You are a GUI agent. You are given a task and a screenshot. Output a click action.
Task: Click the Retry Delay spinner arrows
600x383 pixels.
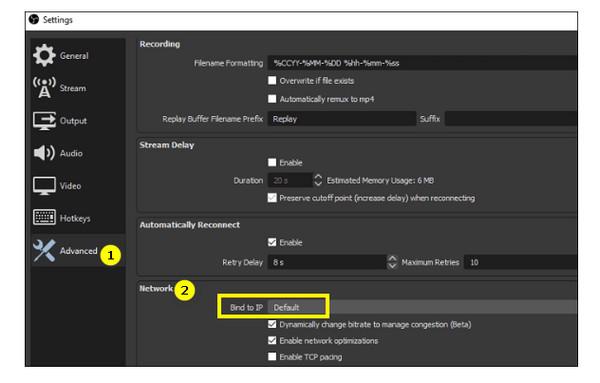click(392, 262)
